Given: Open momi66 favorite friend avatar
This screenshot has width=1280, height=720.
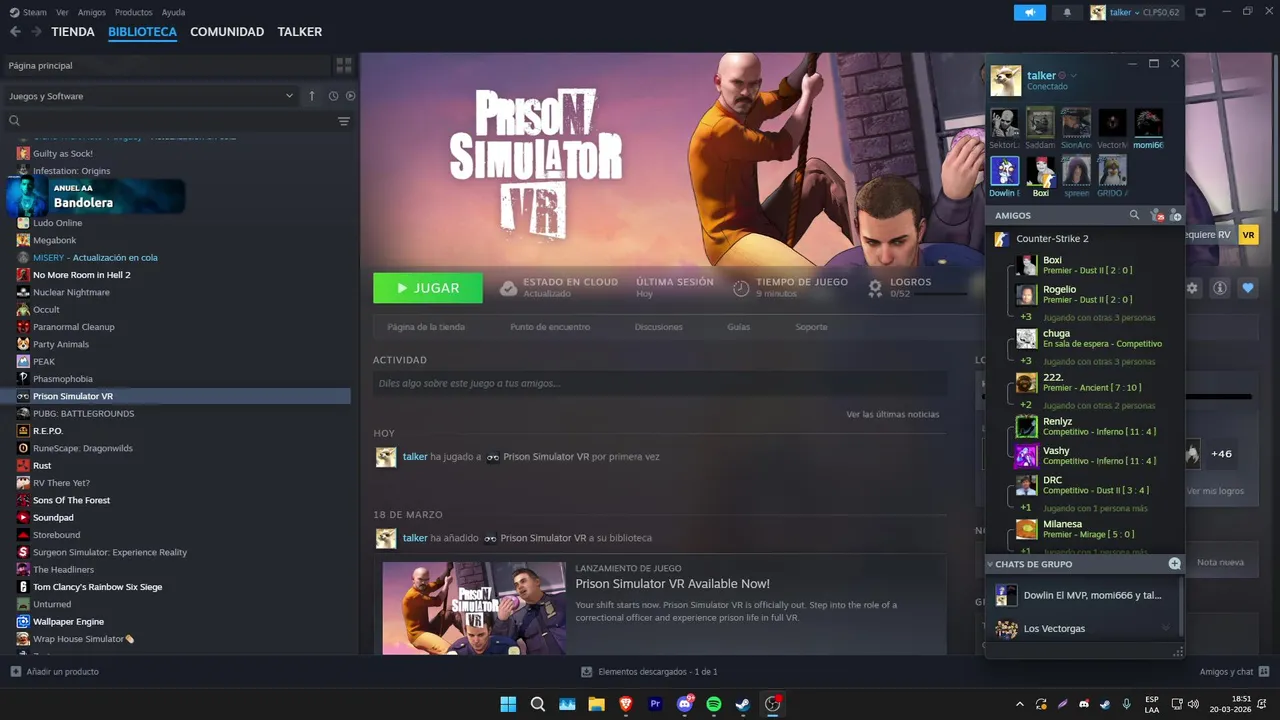Looking at the screenshot, I should (x=1148, y=124).
